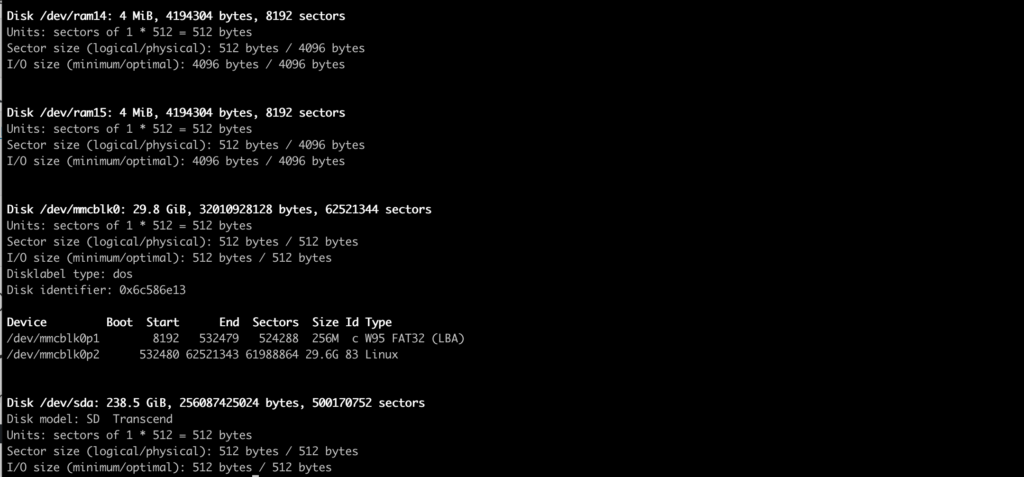This screenshot has width=1024, height=477.
Task: Click the End column header
Action: (229, 322)
